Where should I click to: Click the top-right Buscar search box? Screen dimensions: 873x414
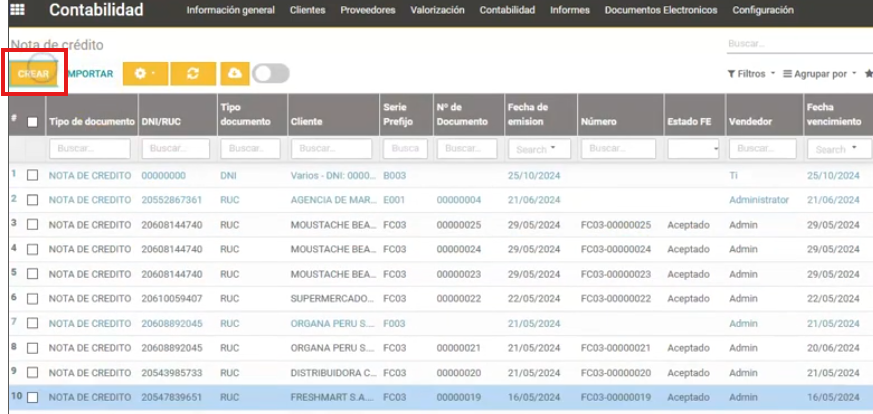click(x=798, y=44)
